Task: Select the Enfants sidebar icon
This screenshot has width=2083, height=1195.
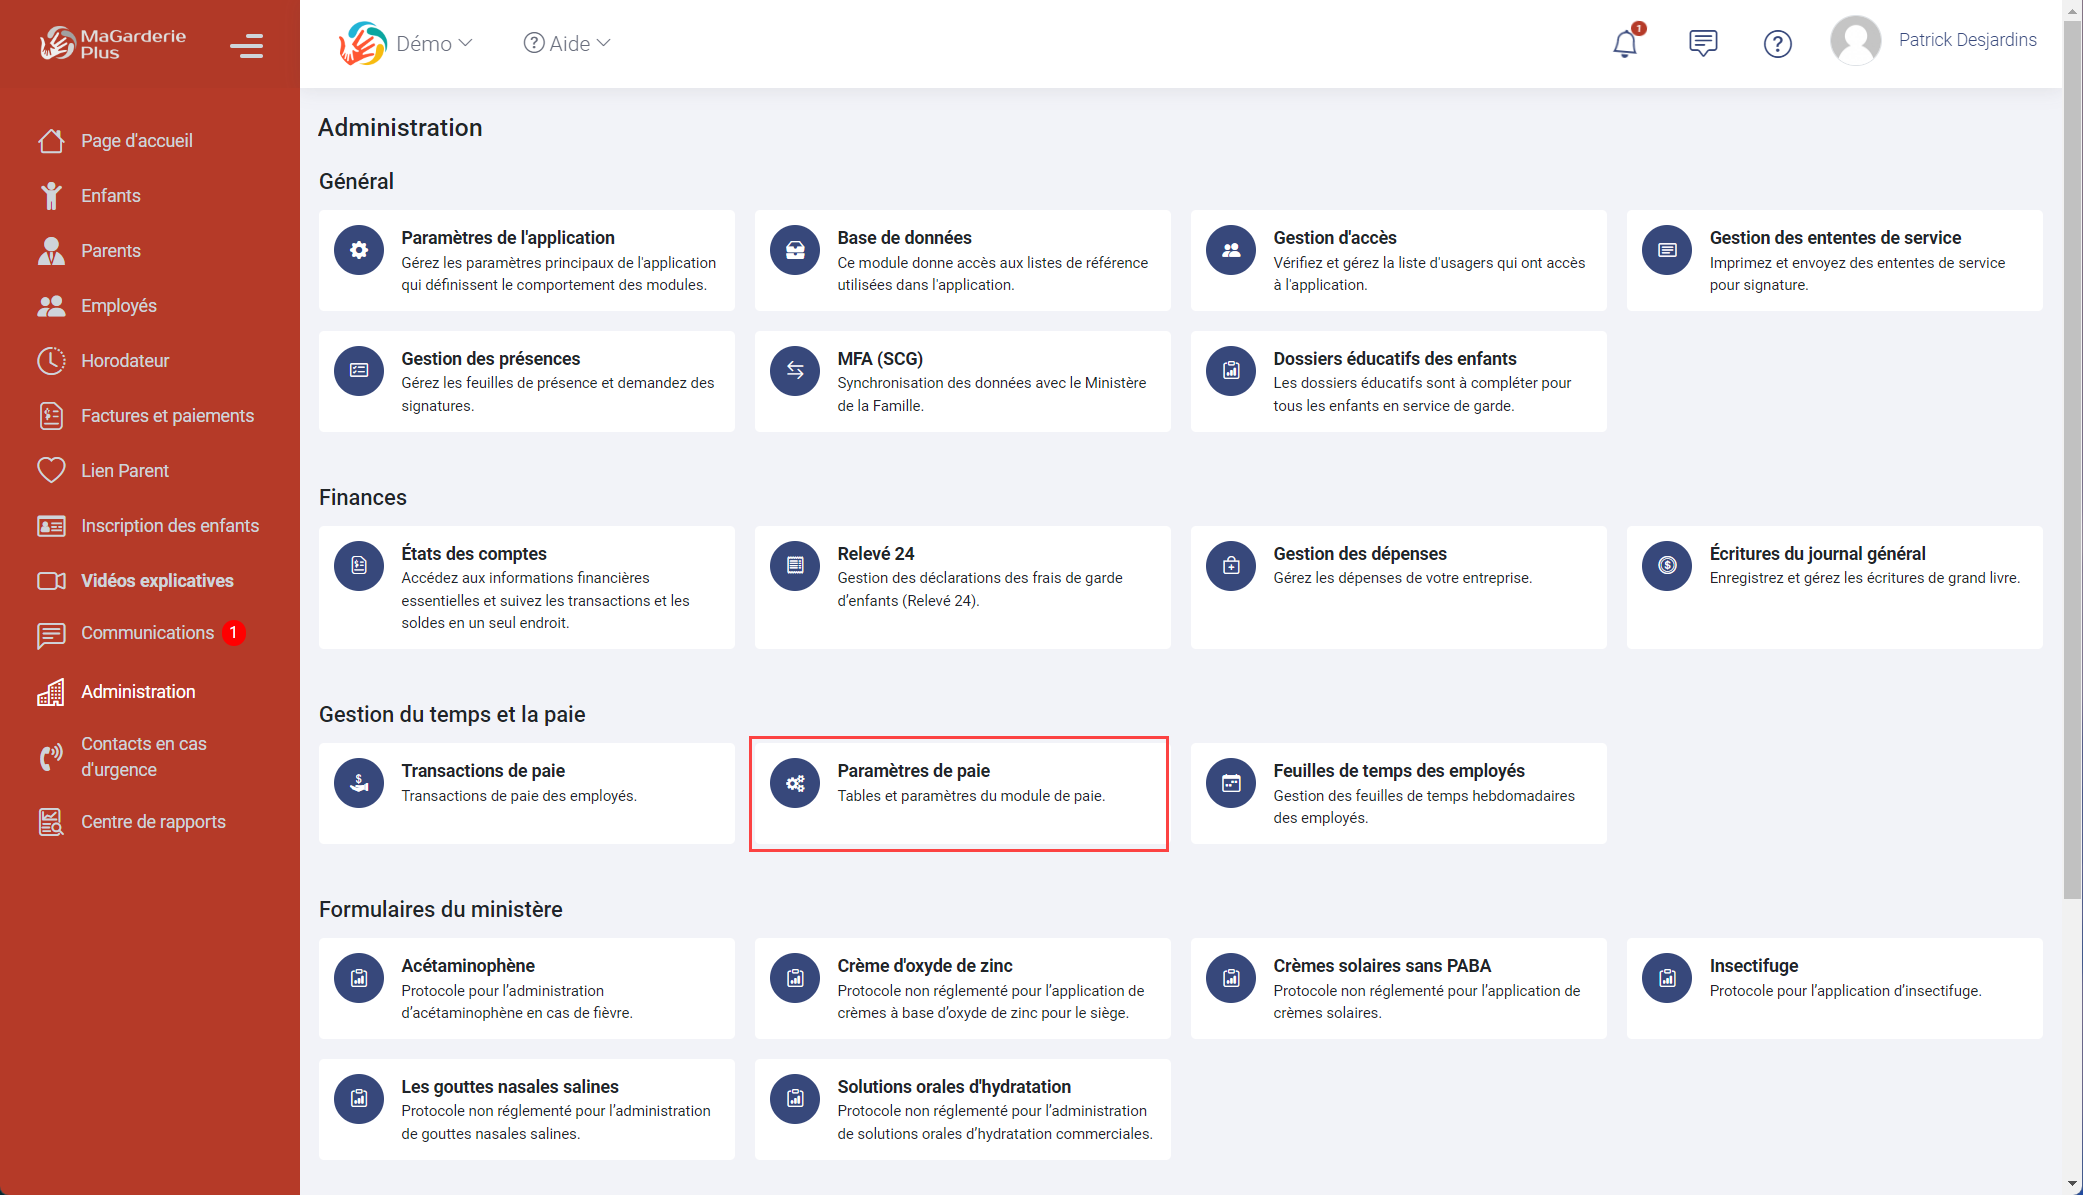Action: click(x=52, y=195)
